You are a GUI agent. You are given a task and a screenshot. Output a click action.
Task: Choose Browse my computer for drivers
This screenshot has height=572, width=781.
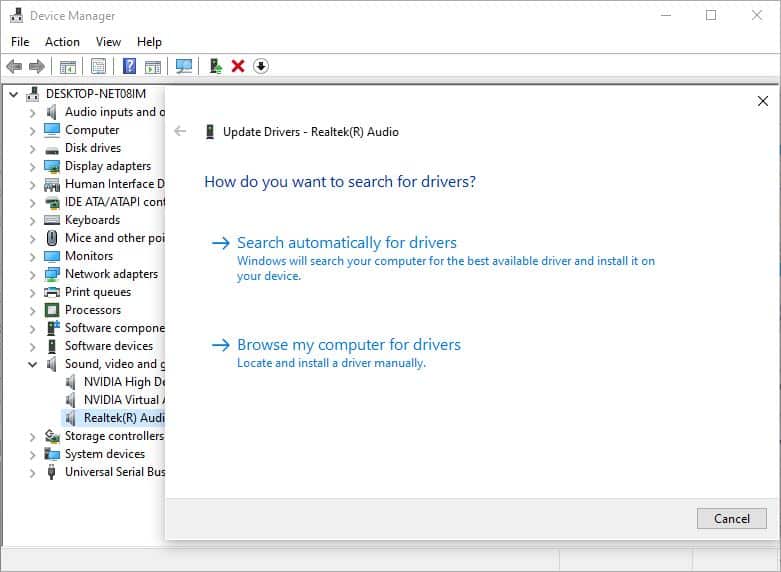[348, 345]
